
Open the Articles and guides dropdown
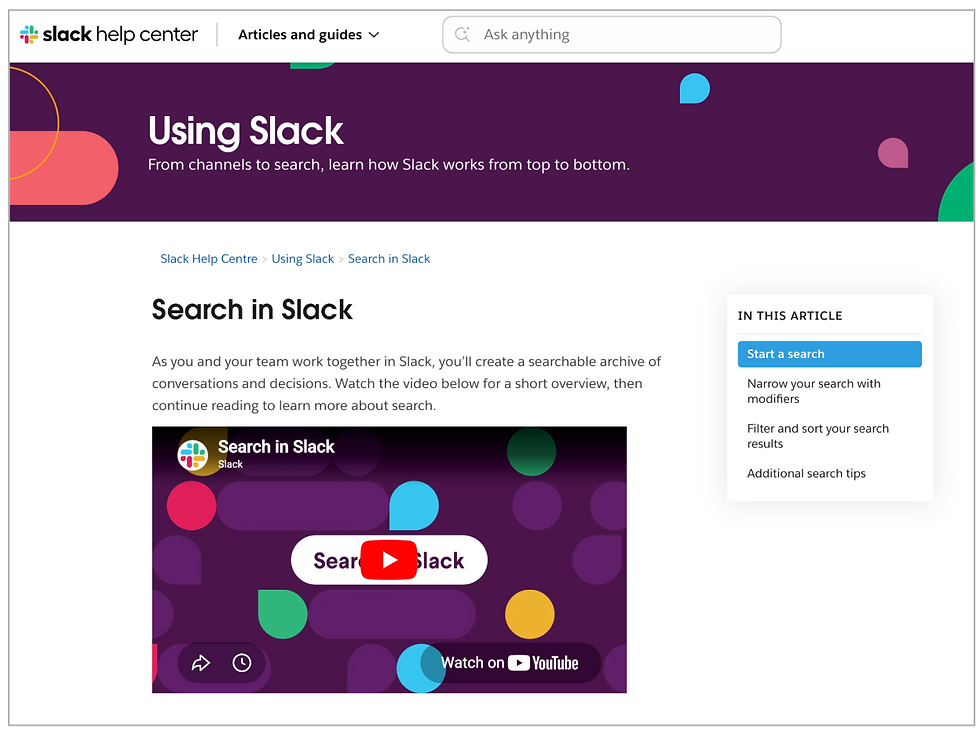(309, 34)
